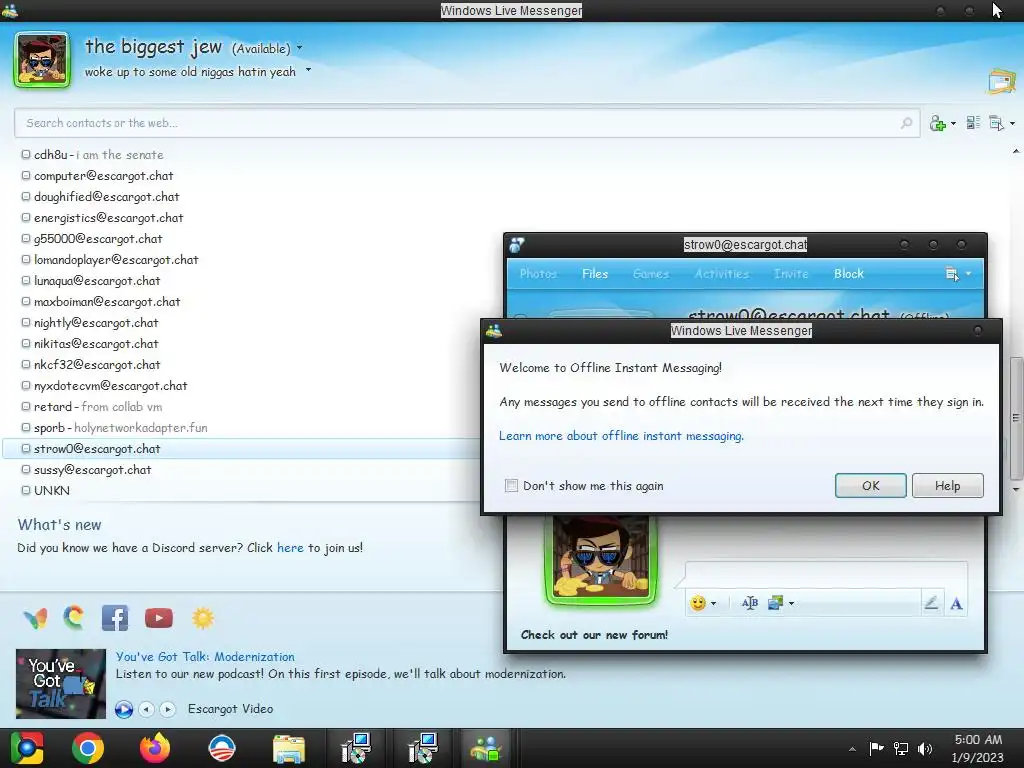The height and width of the screenshot is (768, 1024).
Task: Click the user display picture in main window
Action: pyautogui.click(x=42, y=59)
